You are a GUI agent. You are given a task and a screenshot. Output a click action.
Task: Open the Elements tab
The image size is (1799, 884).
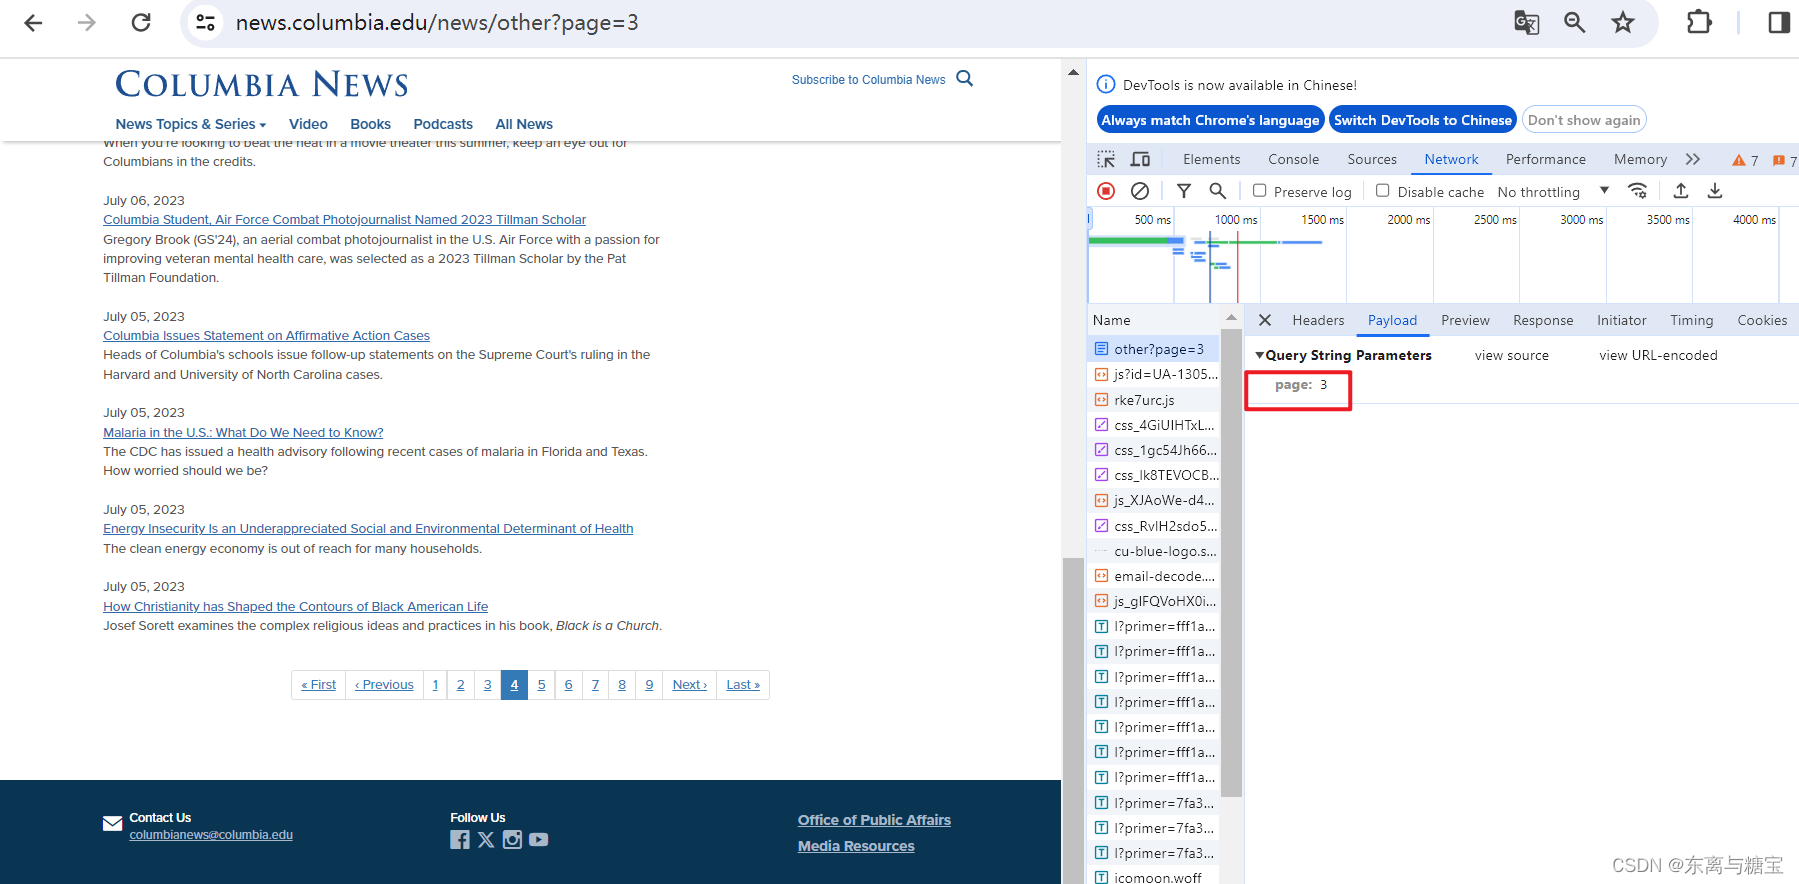click(1211, 159)
